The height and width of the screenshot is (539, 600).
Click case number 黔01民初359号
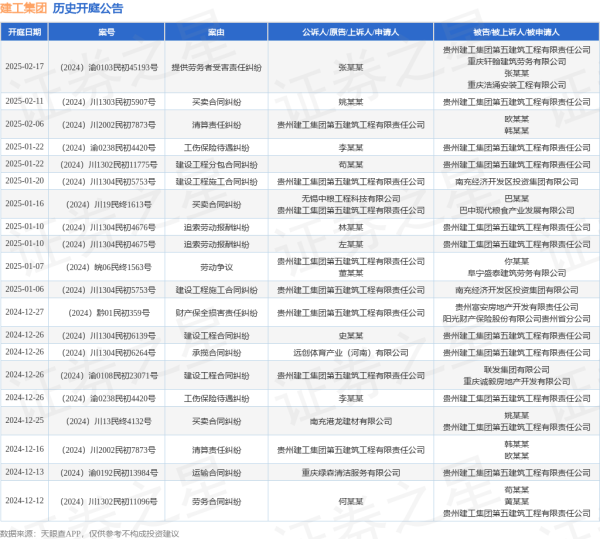(109, 313)
